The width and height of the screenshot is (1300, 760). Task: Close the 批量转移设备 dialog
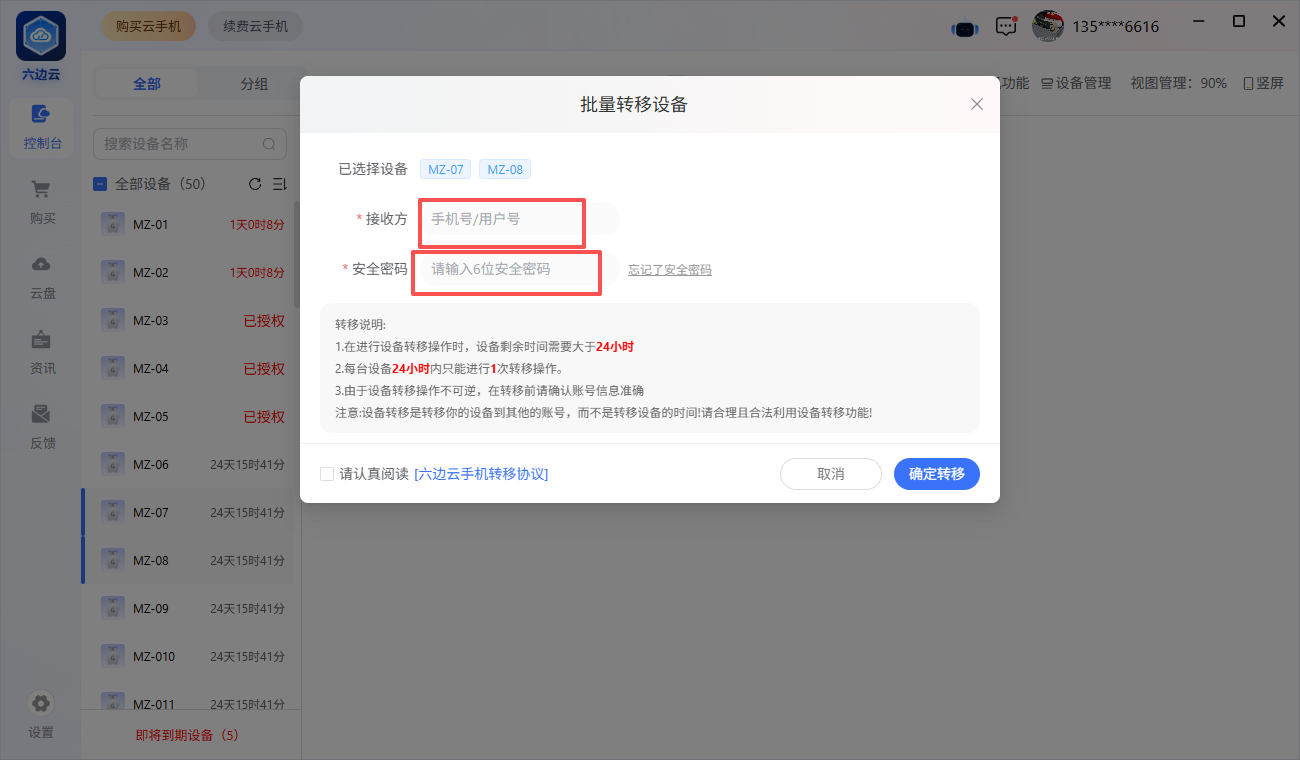click(977, 104)
